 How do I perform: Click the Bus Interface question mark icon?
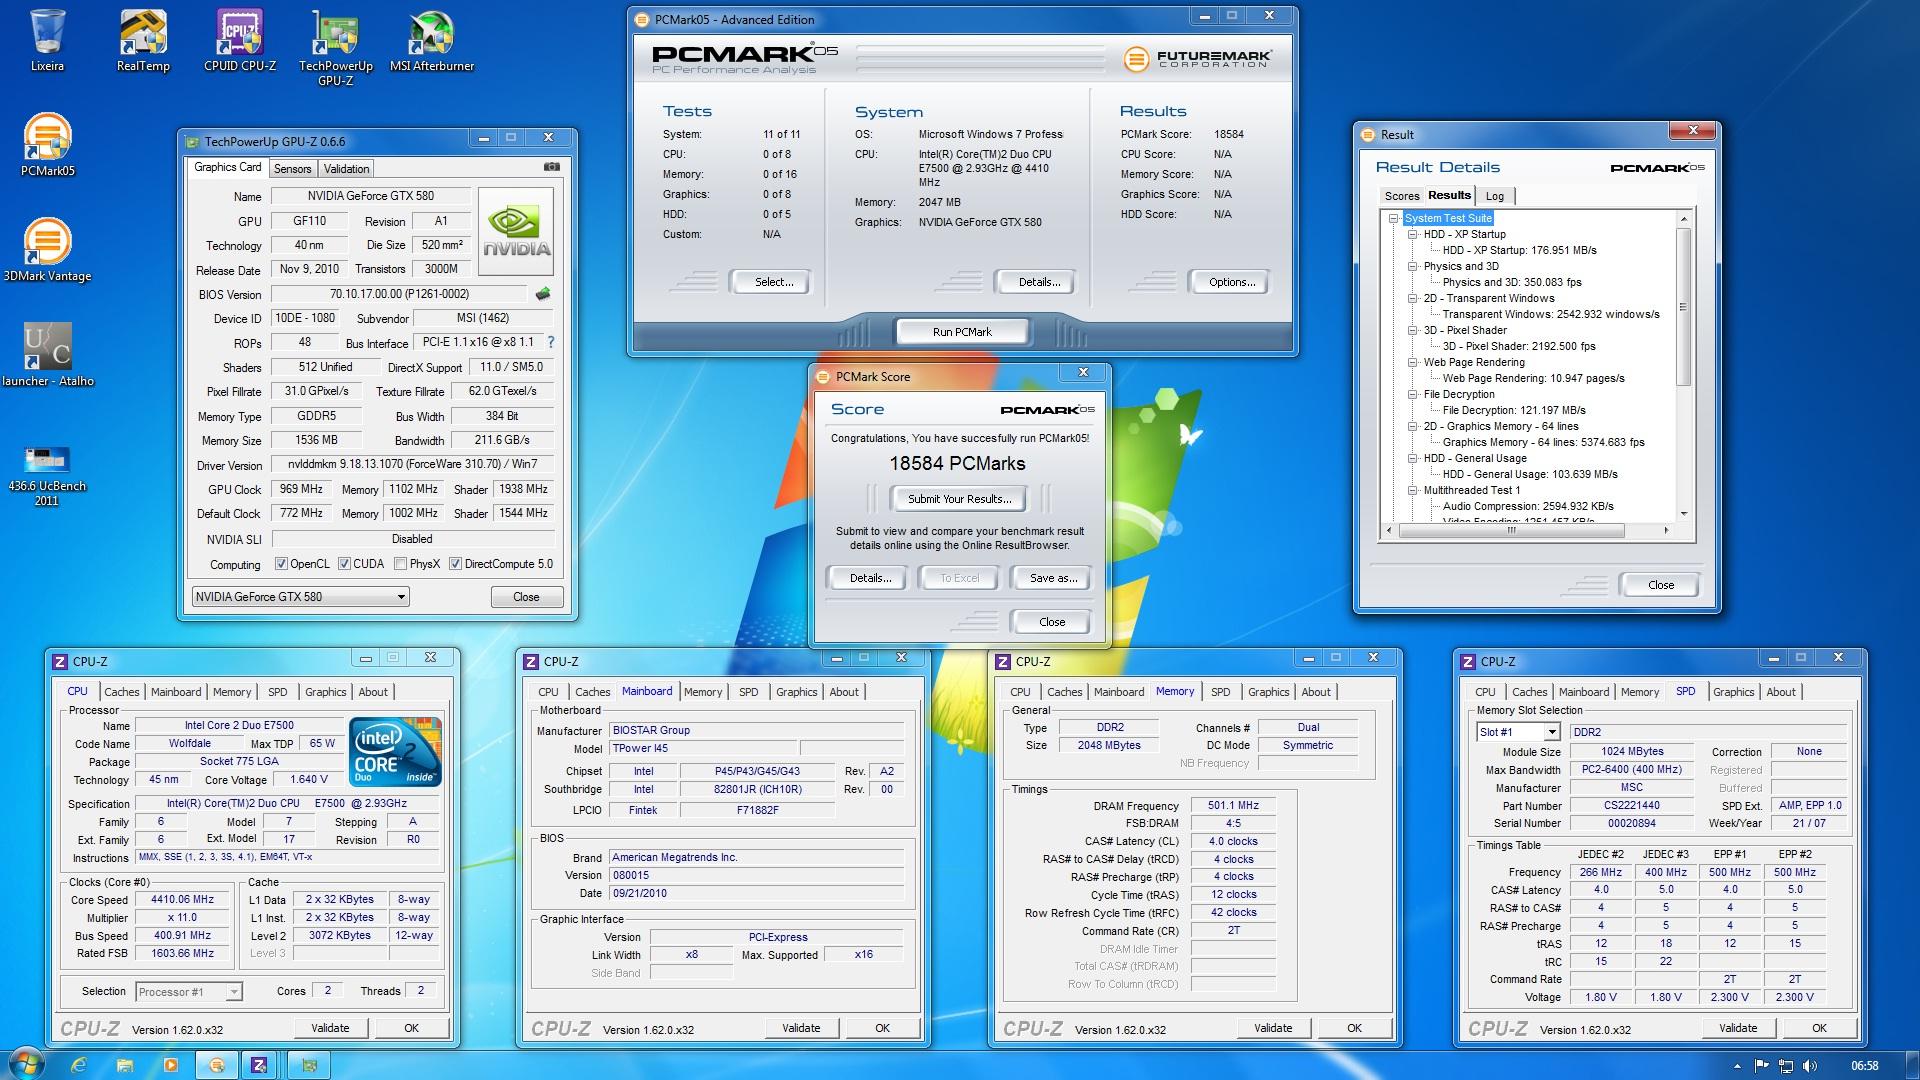550,342
